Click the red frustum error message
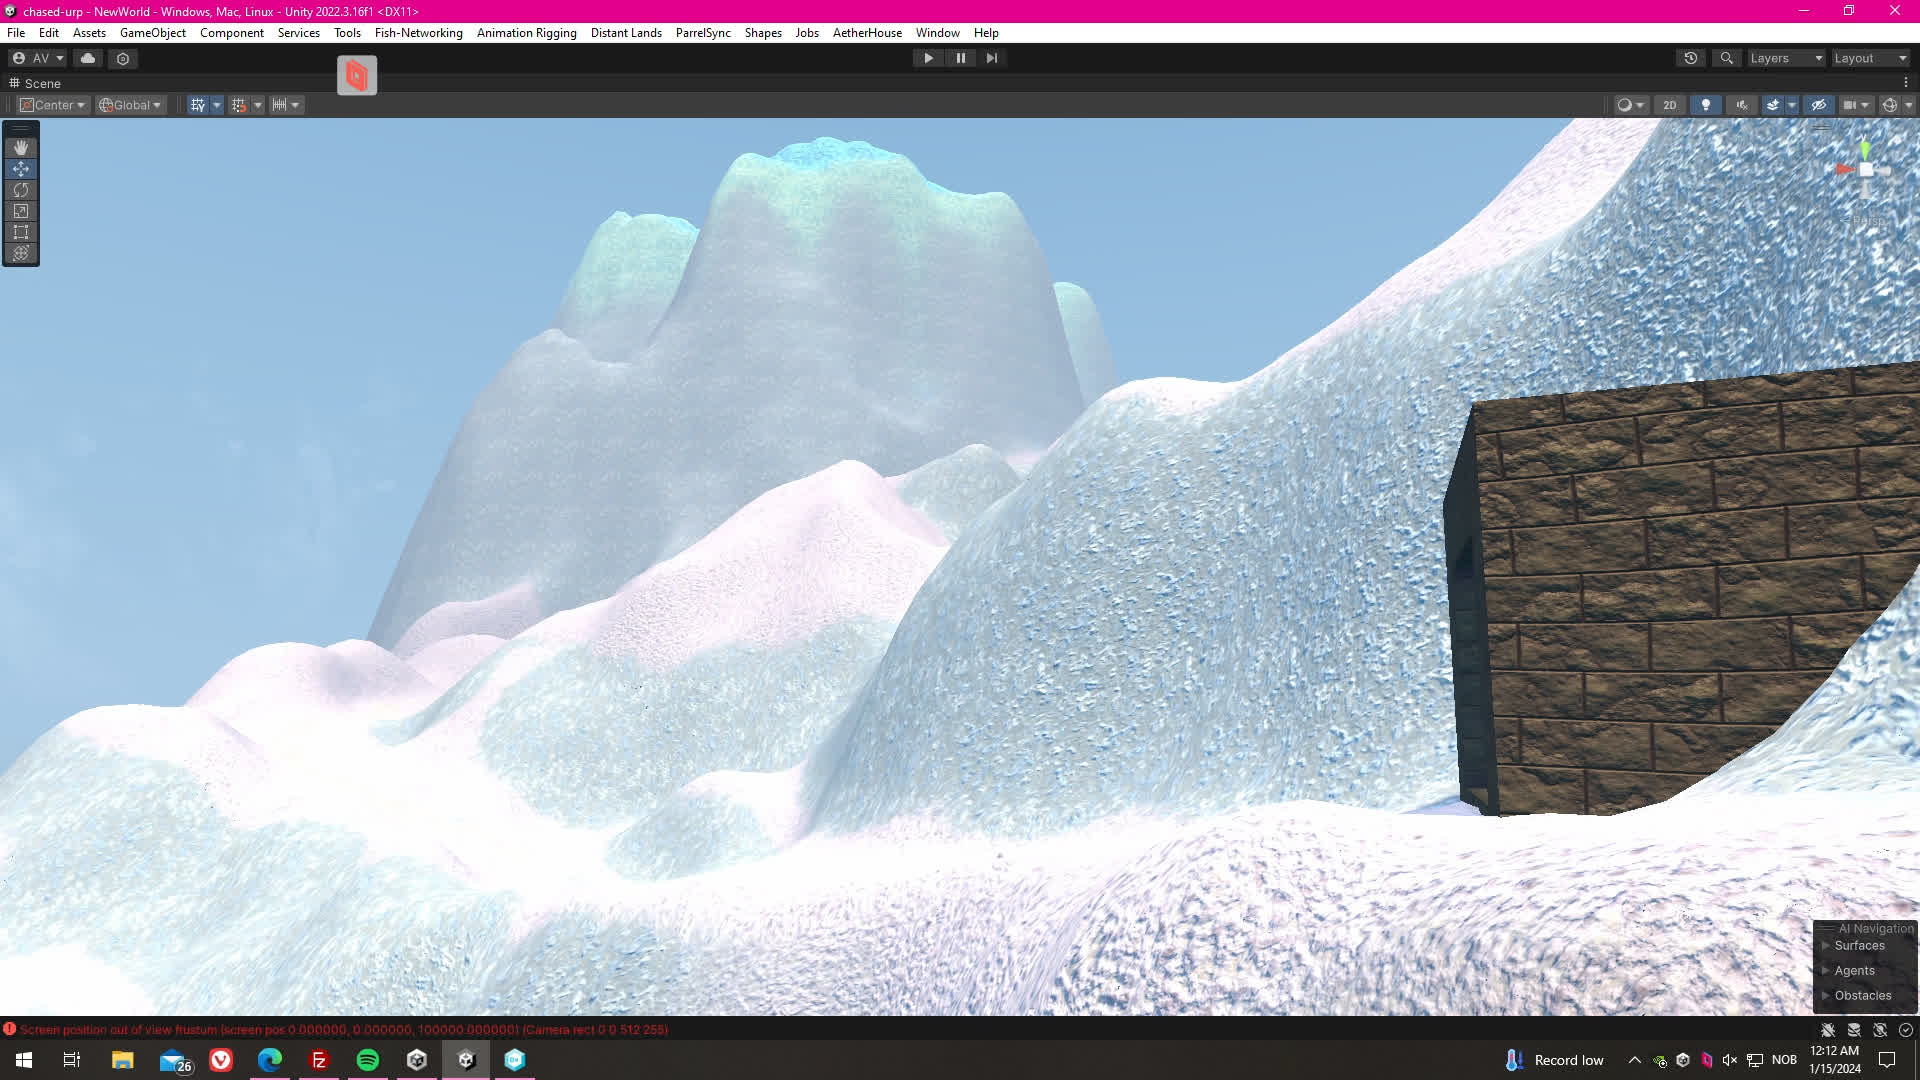The height and width of the screenshot is (1080, 1920). point(343,1029)
